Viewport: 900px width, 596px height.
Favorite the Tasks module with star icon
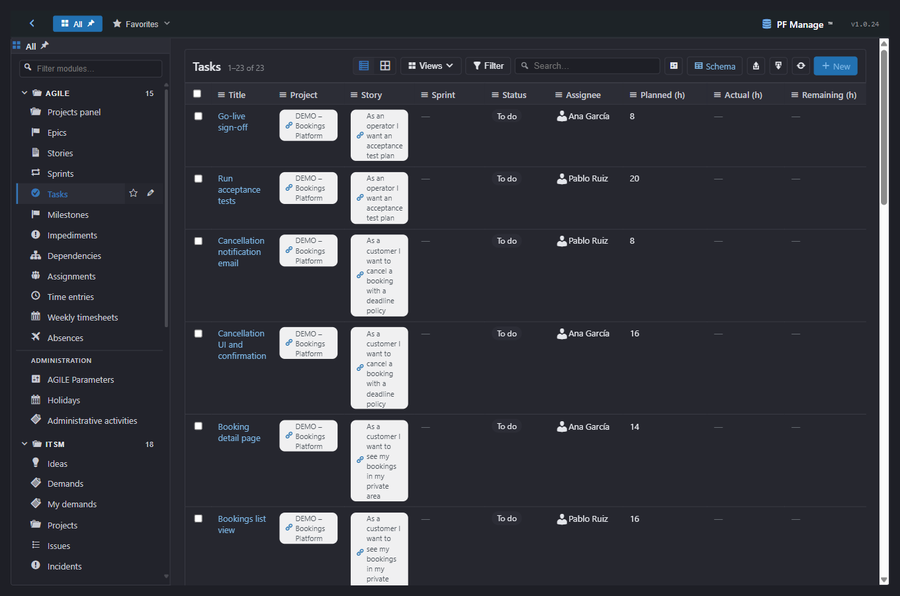tap(133, 193)
